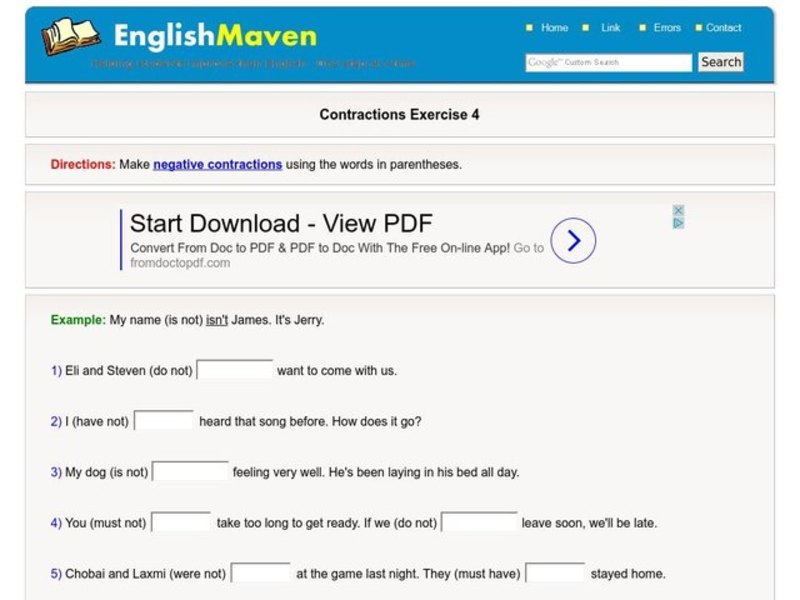Click the yellow square bullet beside Contact

(x=700, y=28)
